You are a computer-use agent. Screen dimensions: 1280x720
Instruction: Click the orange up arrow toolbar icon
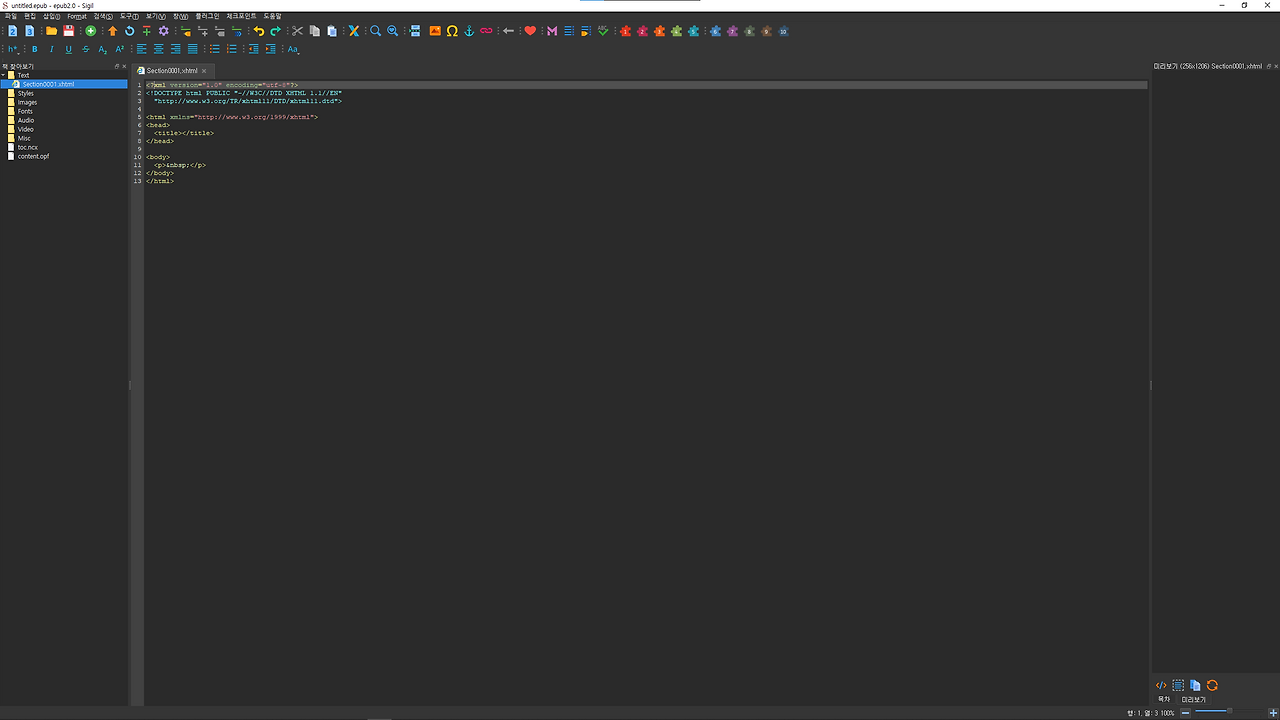tap(113, 31)
